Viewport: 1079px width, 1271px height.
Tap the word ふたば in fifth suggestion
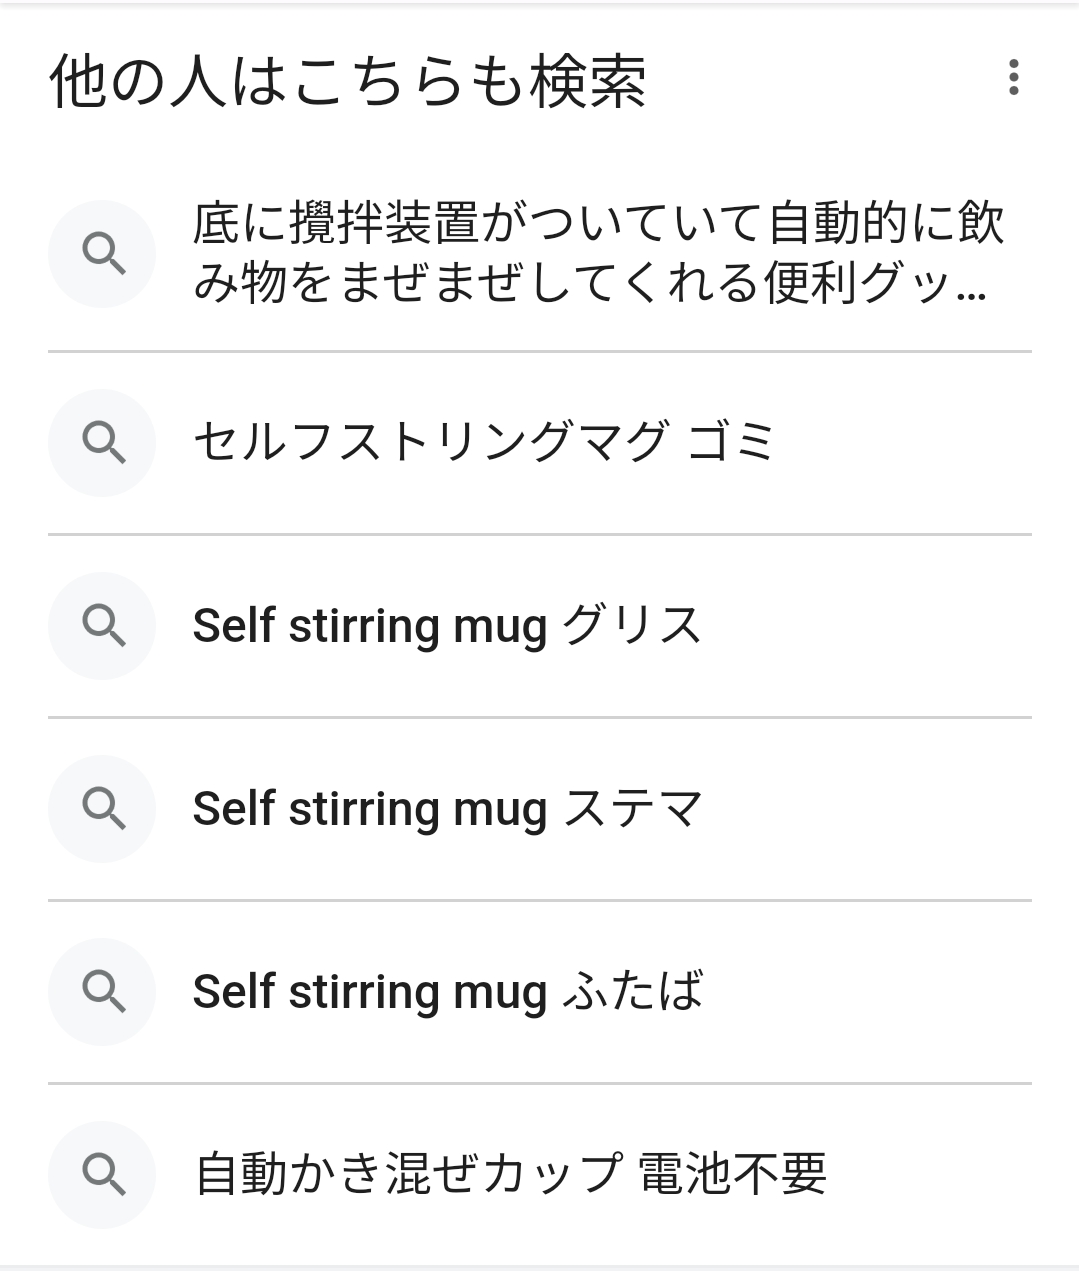tap(633, 991)
